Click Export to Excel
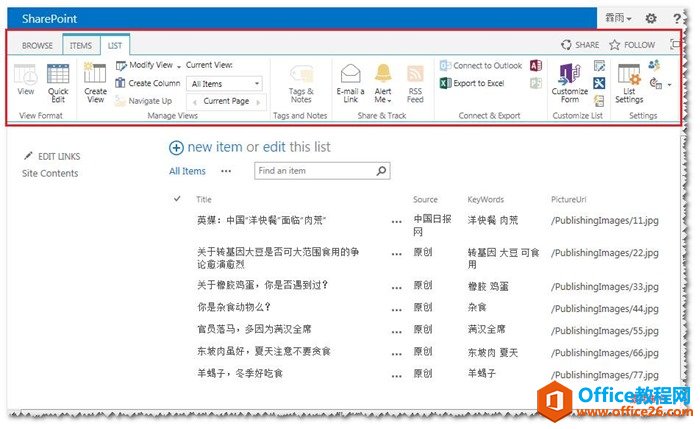The height and width of the screenshot is (429, 700). tap(472, 83)
